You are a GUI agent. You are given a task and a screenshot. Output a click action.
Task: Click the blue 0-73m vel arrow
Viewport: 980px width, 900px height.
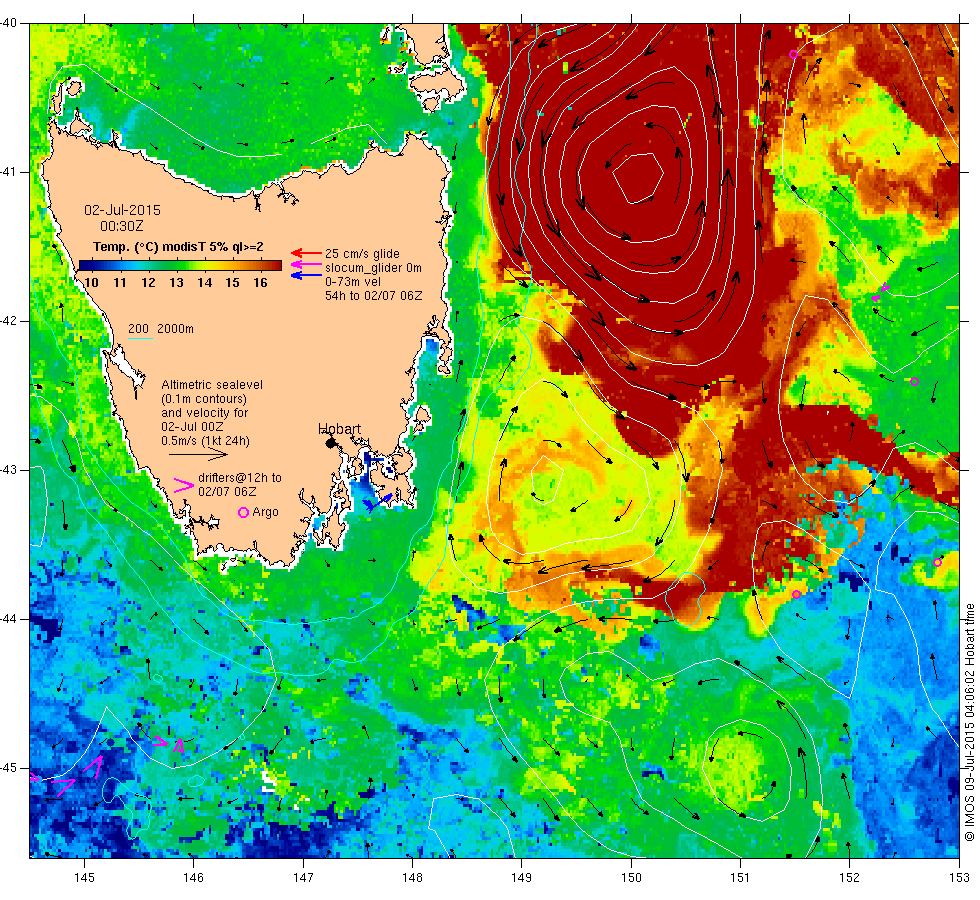click(x=306, y=275)
